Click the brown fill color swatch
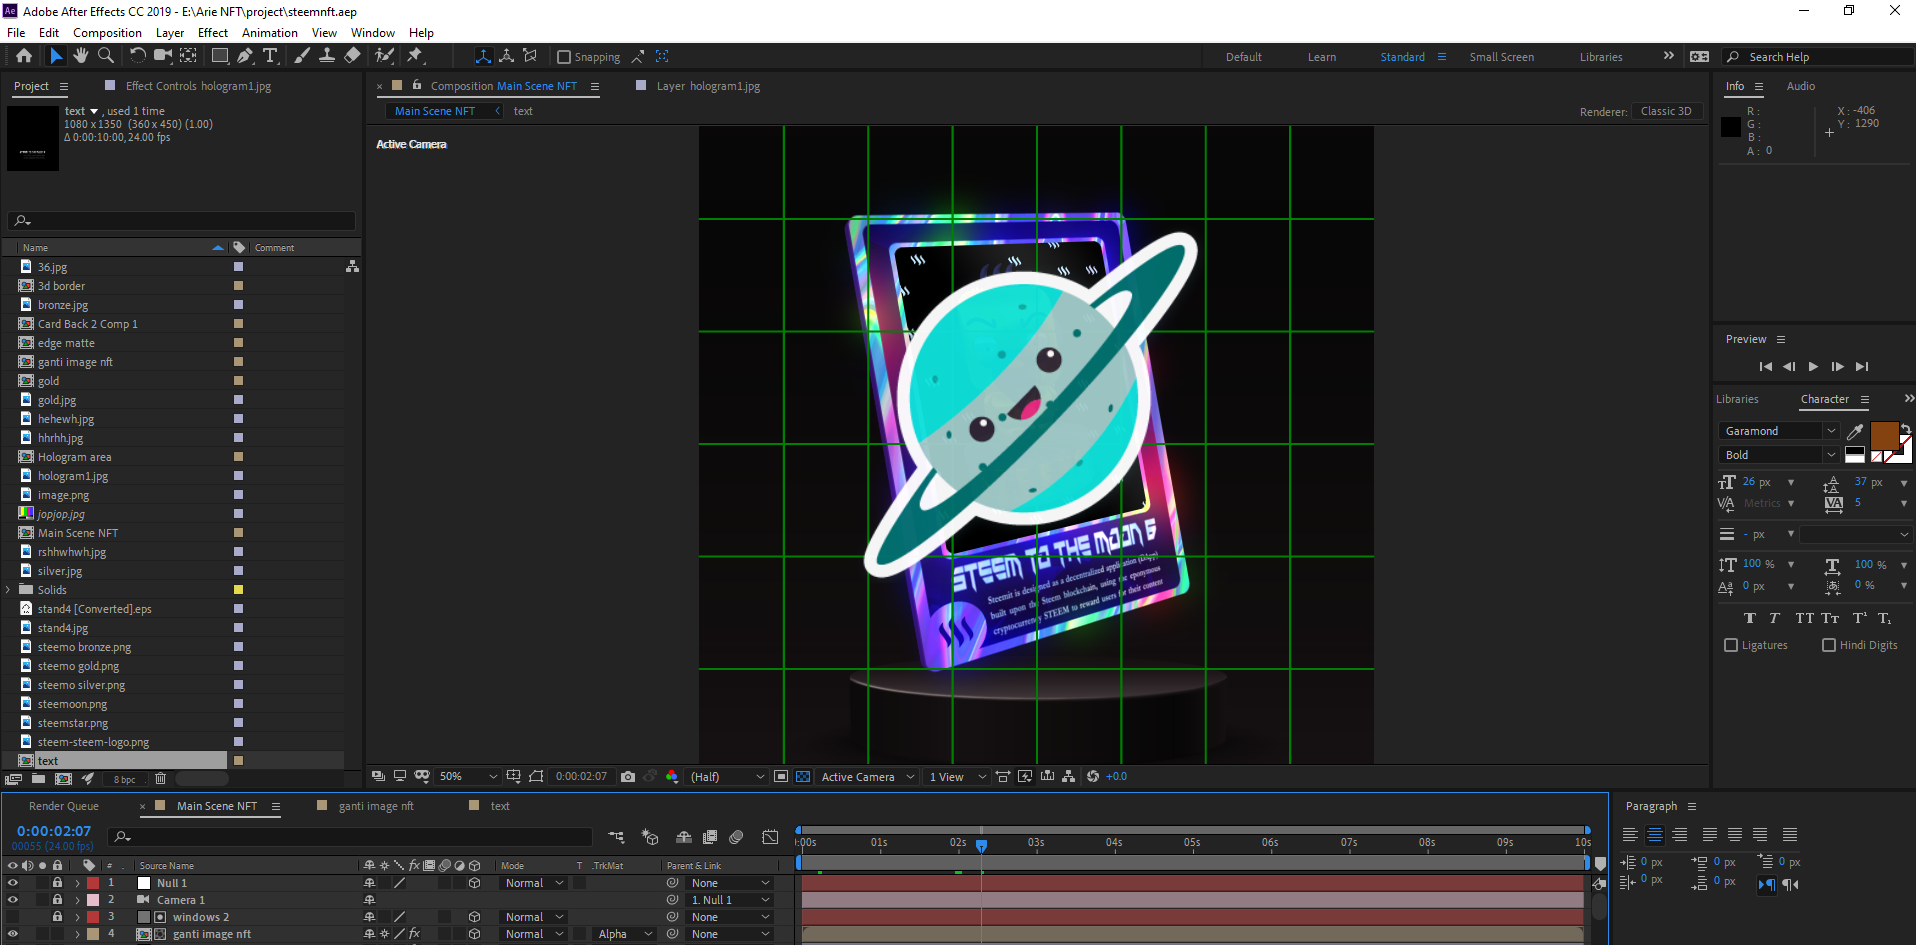Screen dimensions: 1916x945 1884,436
